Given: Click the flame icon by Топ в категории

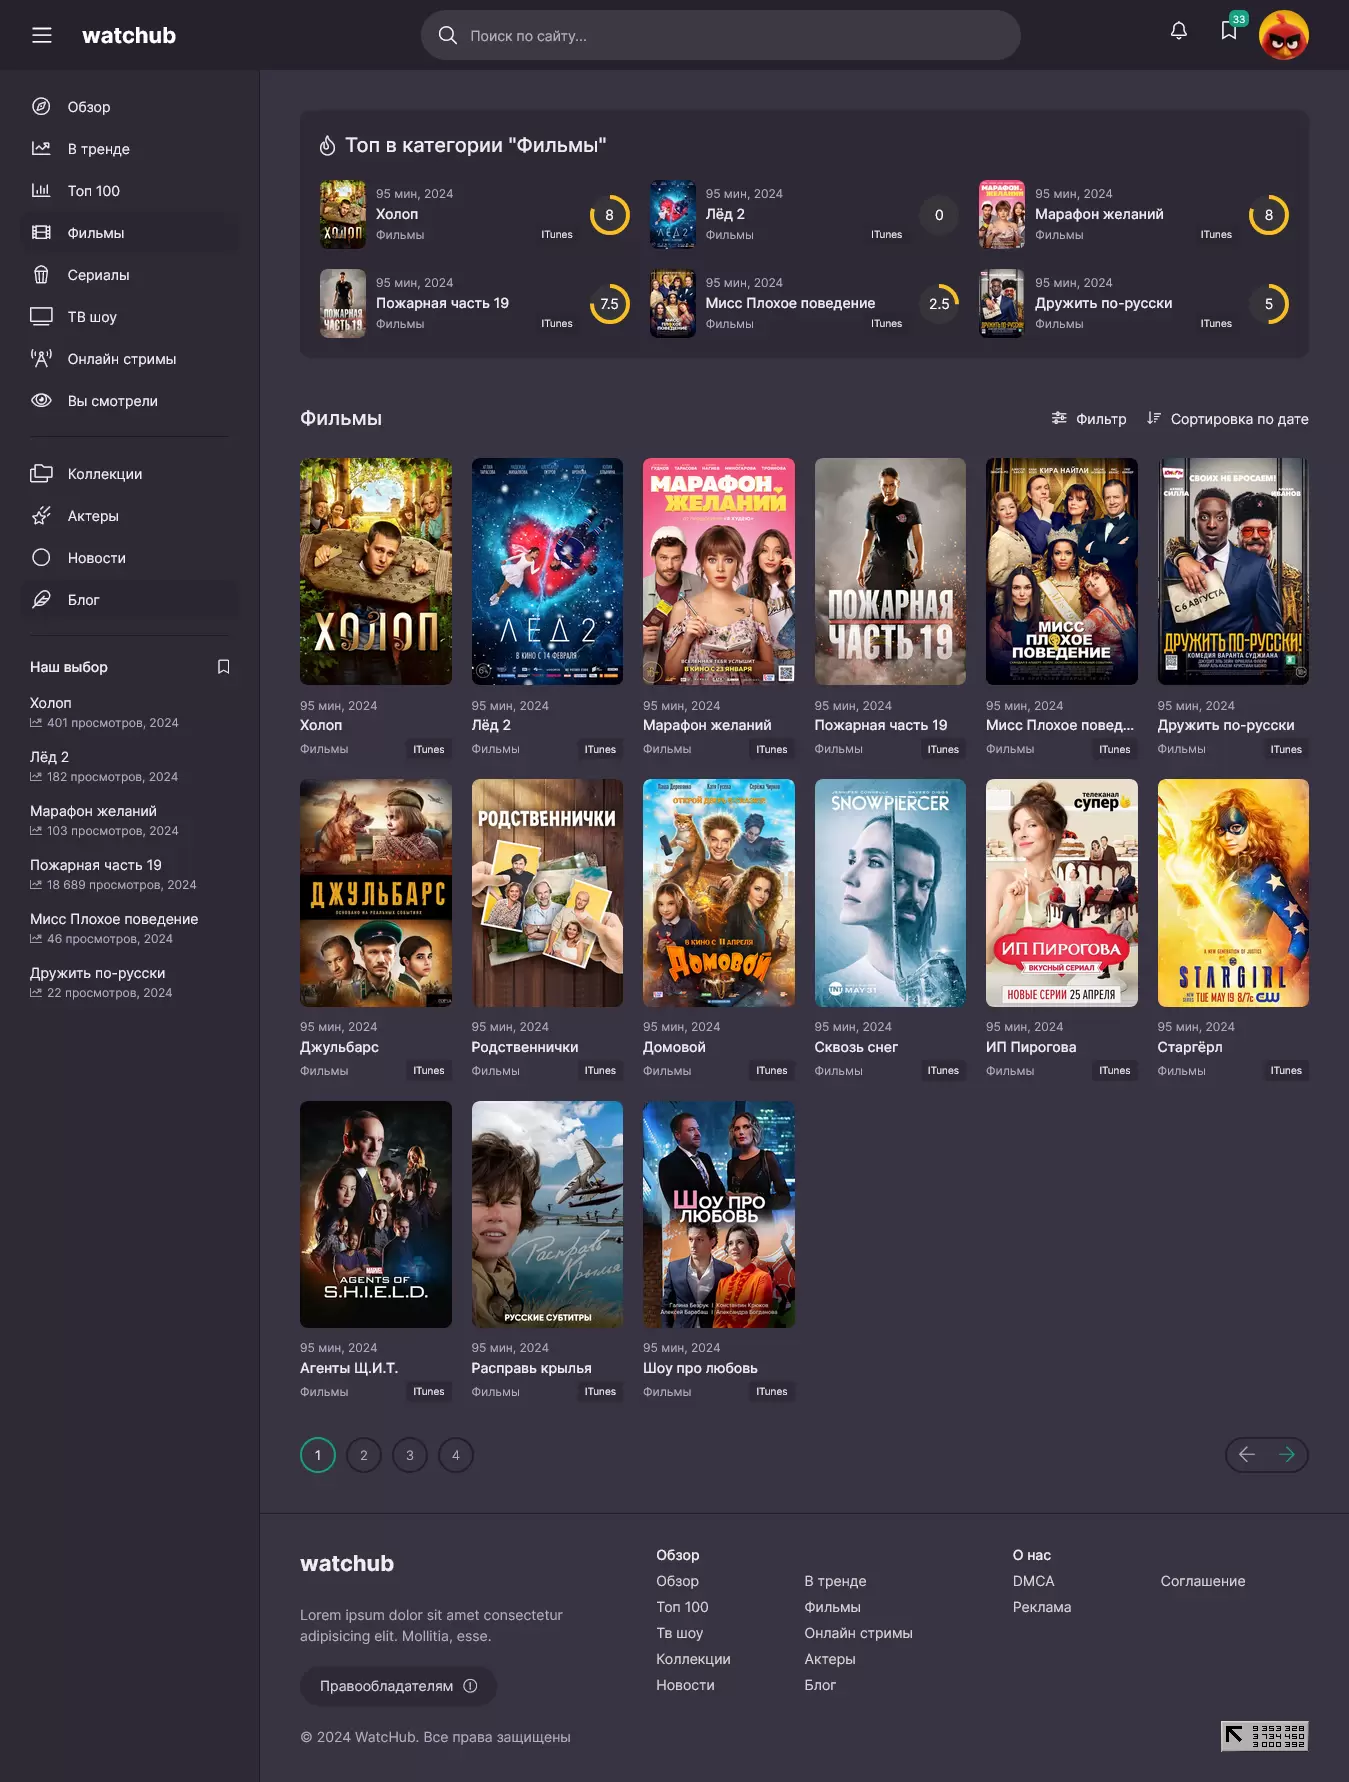Looking at the screenshot, I should [327, 146].
